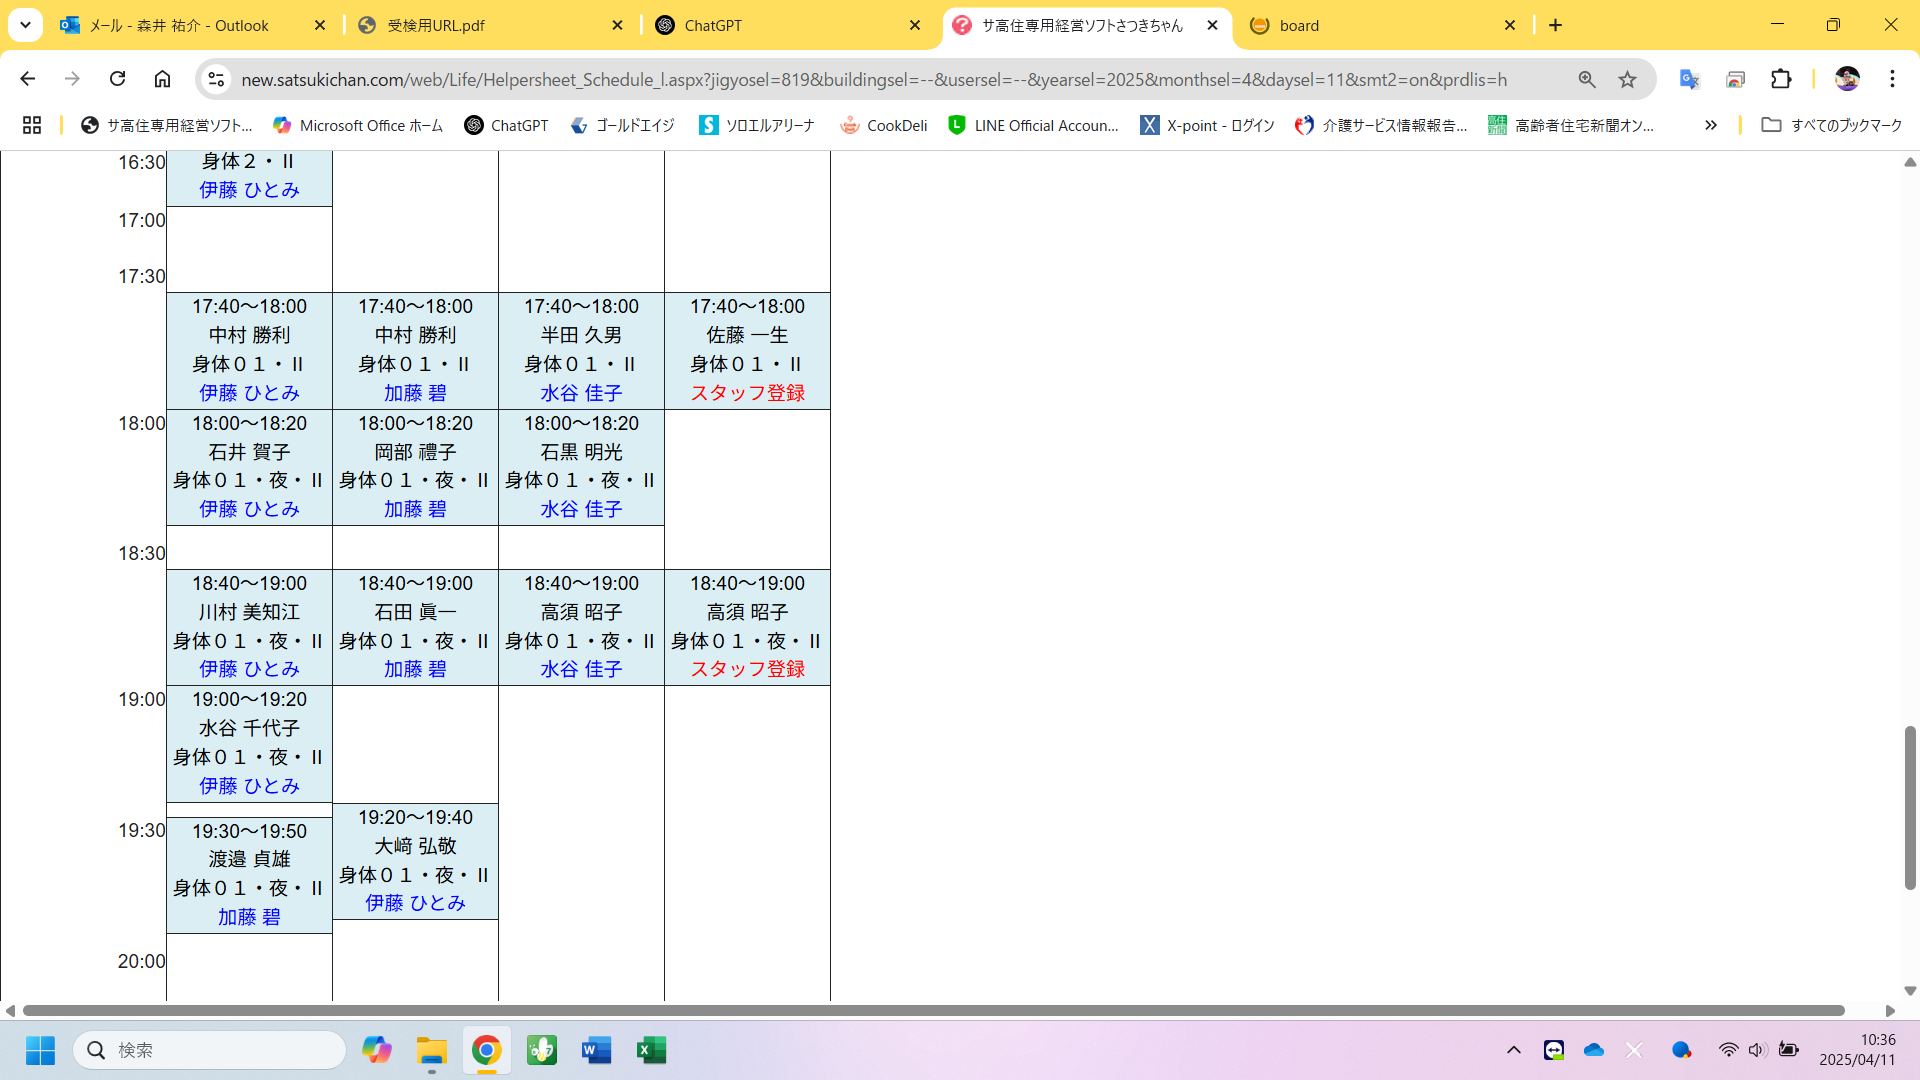Show hidden system tray icons chevron
The image size is (1920, 1080).
tap(1513, 1050)
